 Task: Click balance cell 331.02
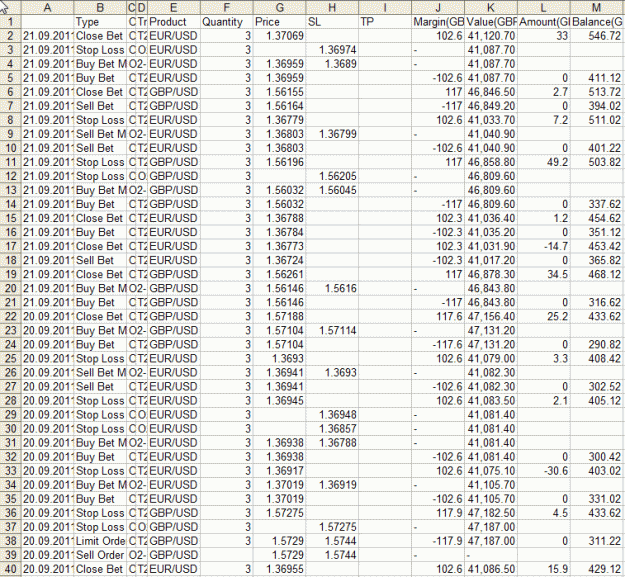(x=597, y=499)
